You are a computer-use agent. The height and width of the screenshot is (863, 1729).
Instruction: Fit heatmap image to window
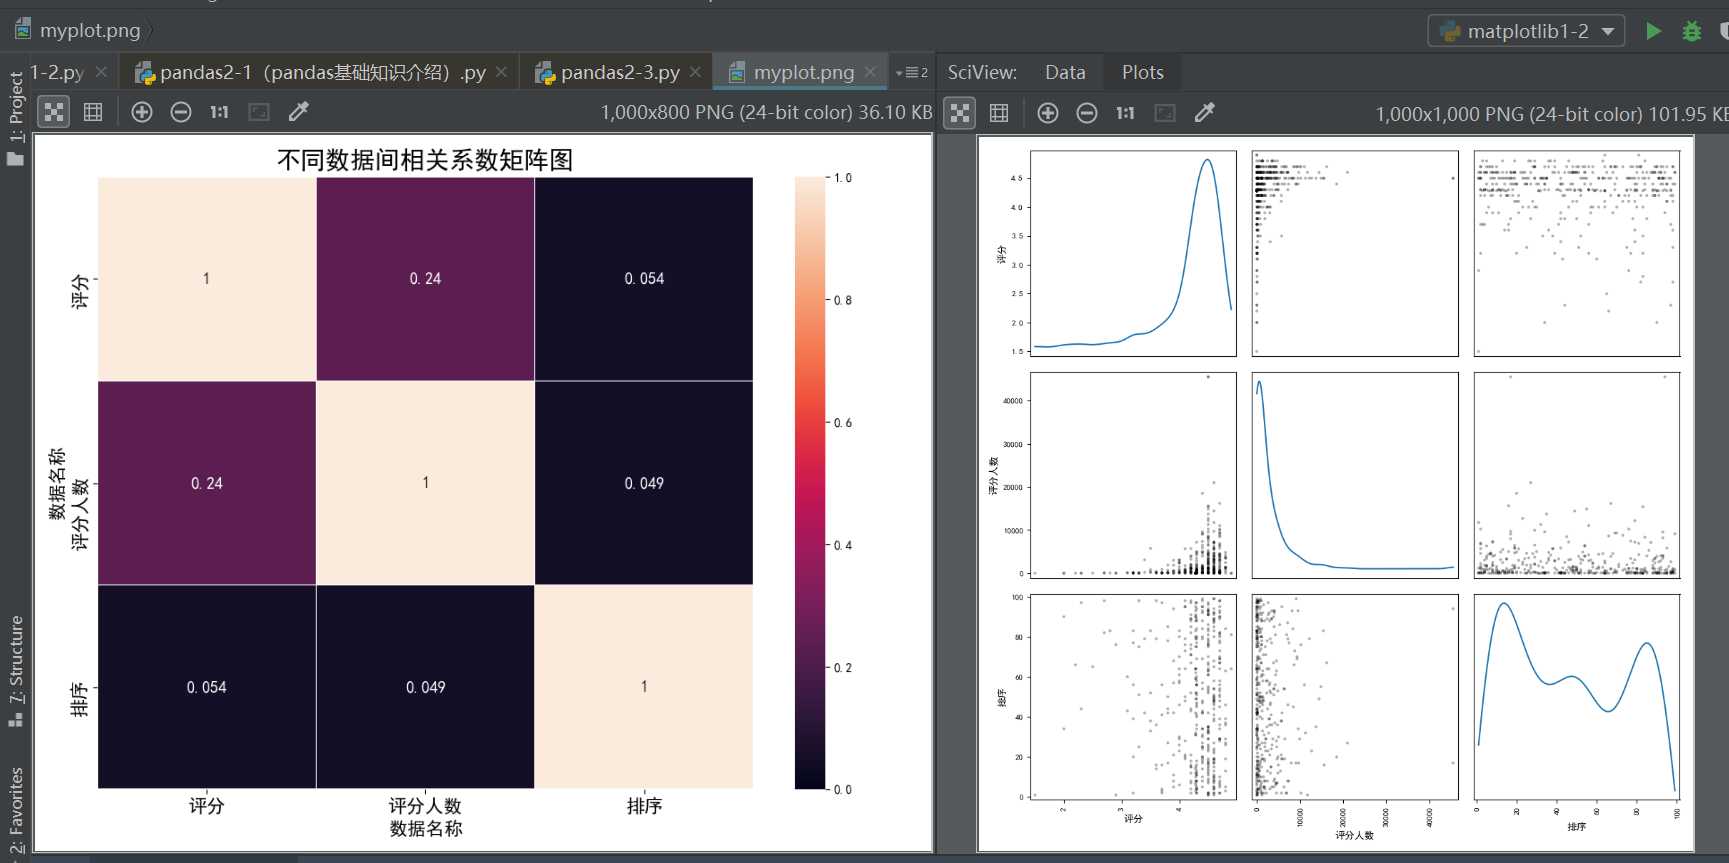[259, 112]
